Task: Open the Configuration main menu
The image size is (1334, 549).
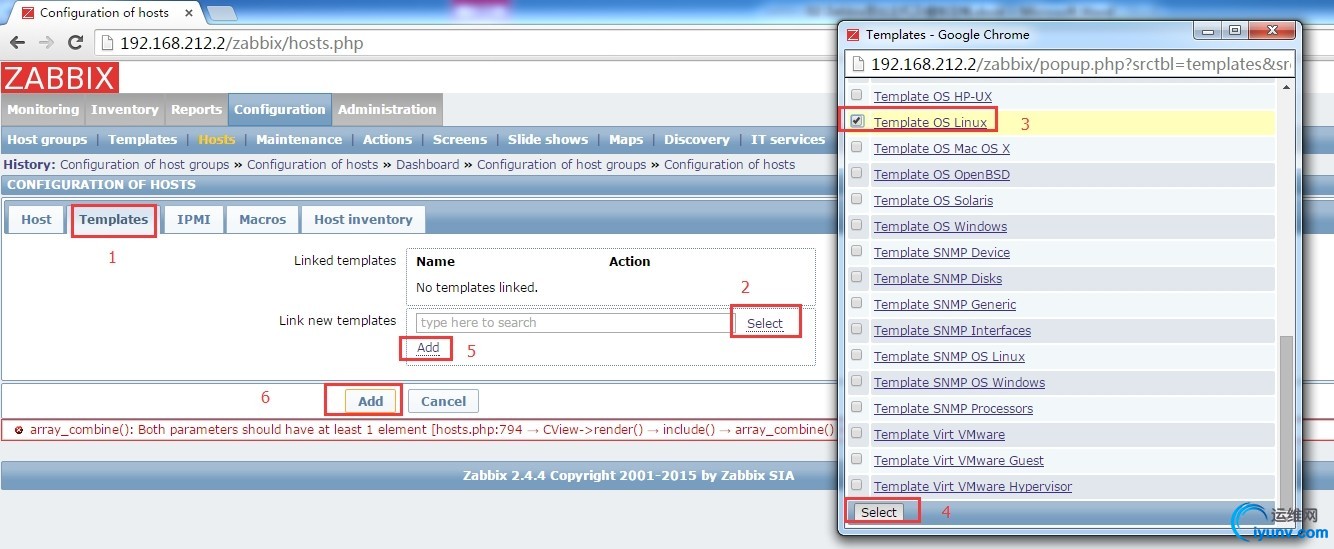Action: click(280, 110)
